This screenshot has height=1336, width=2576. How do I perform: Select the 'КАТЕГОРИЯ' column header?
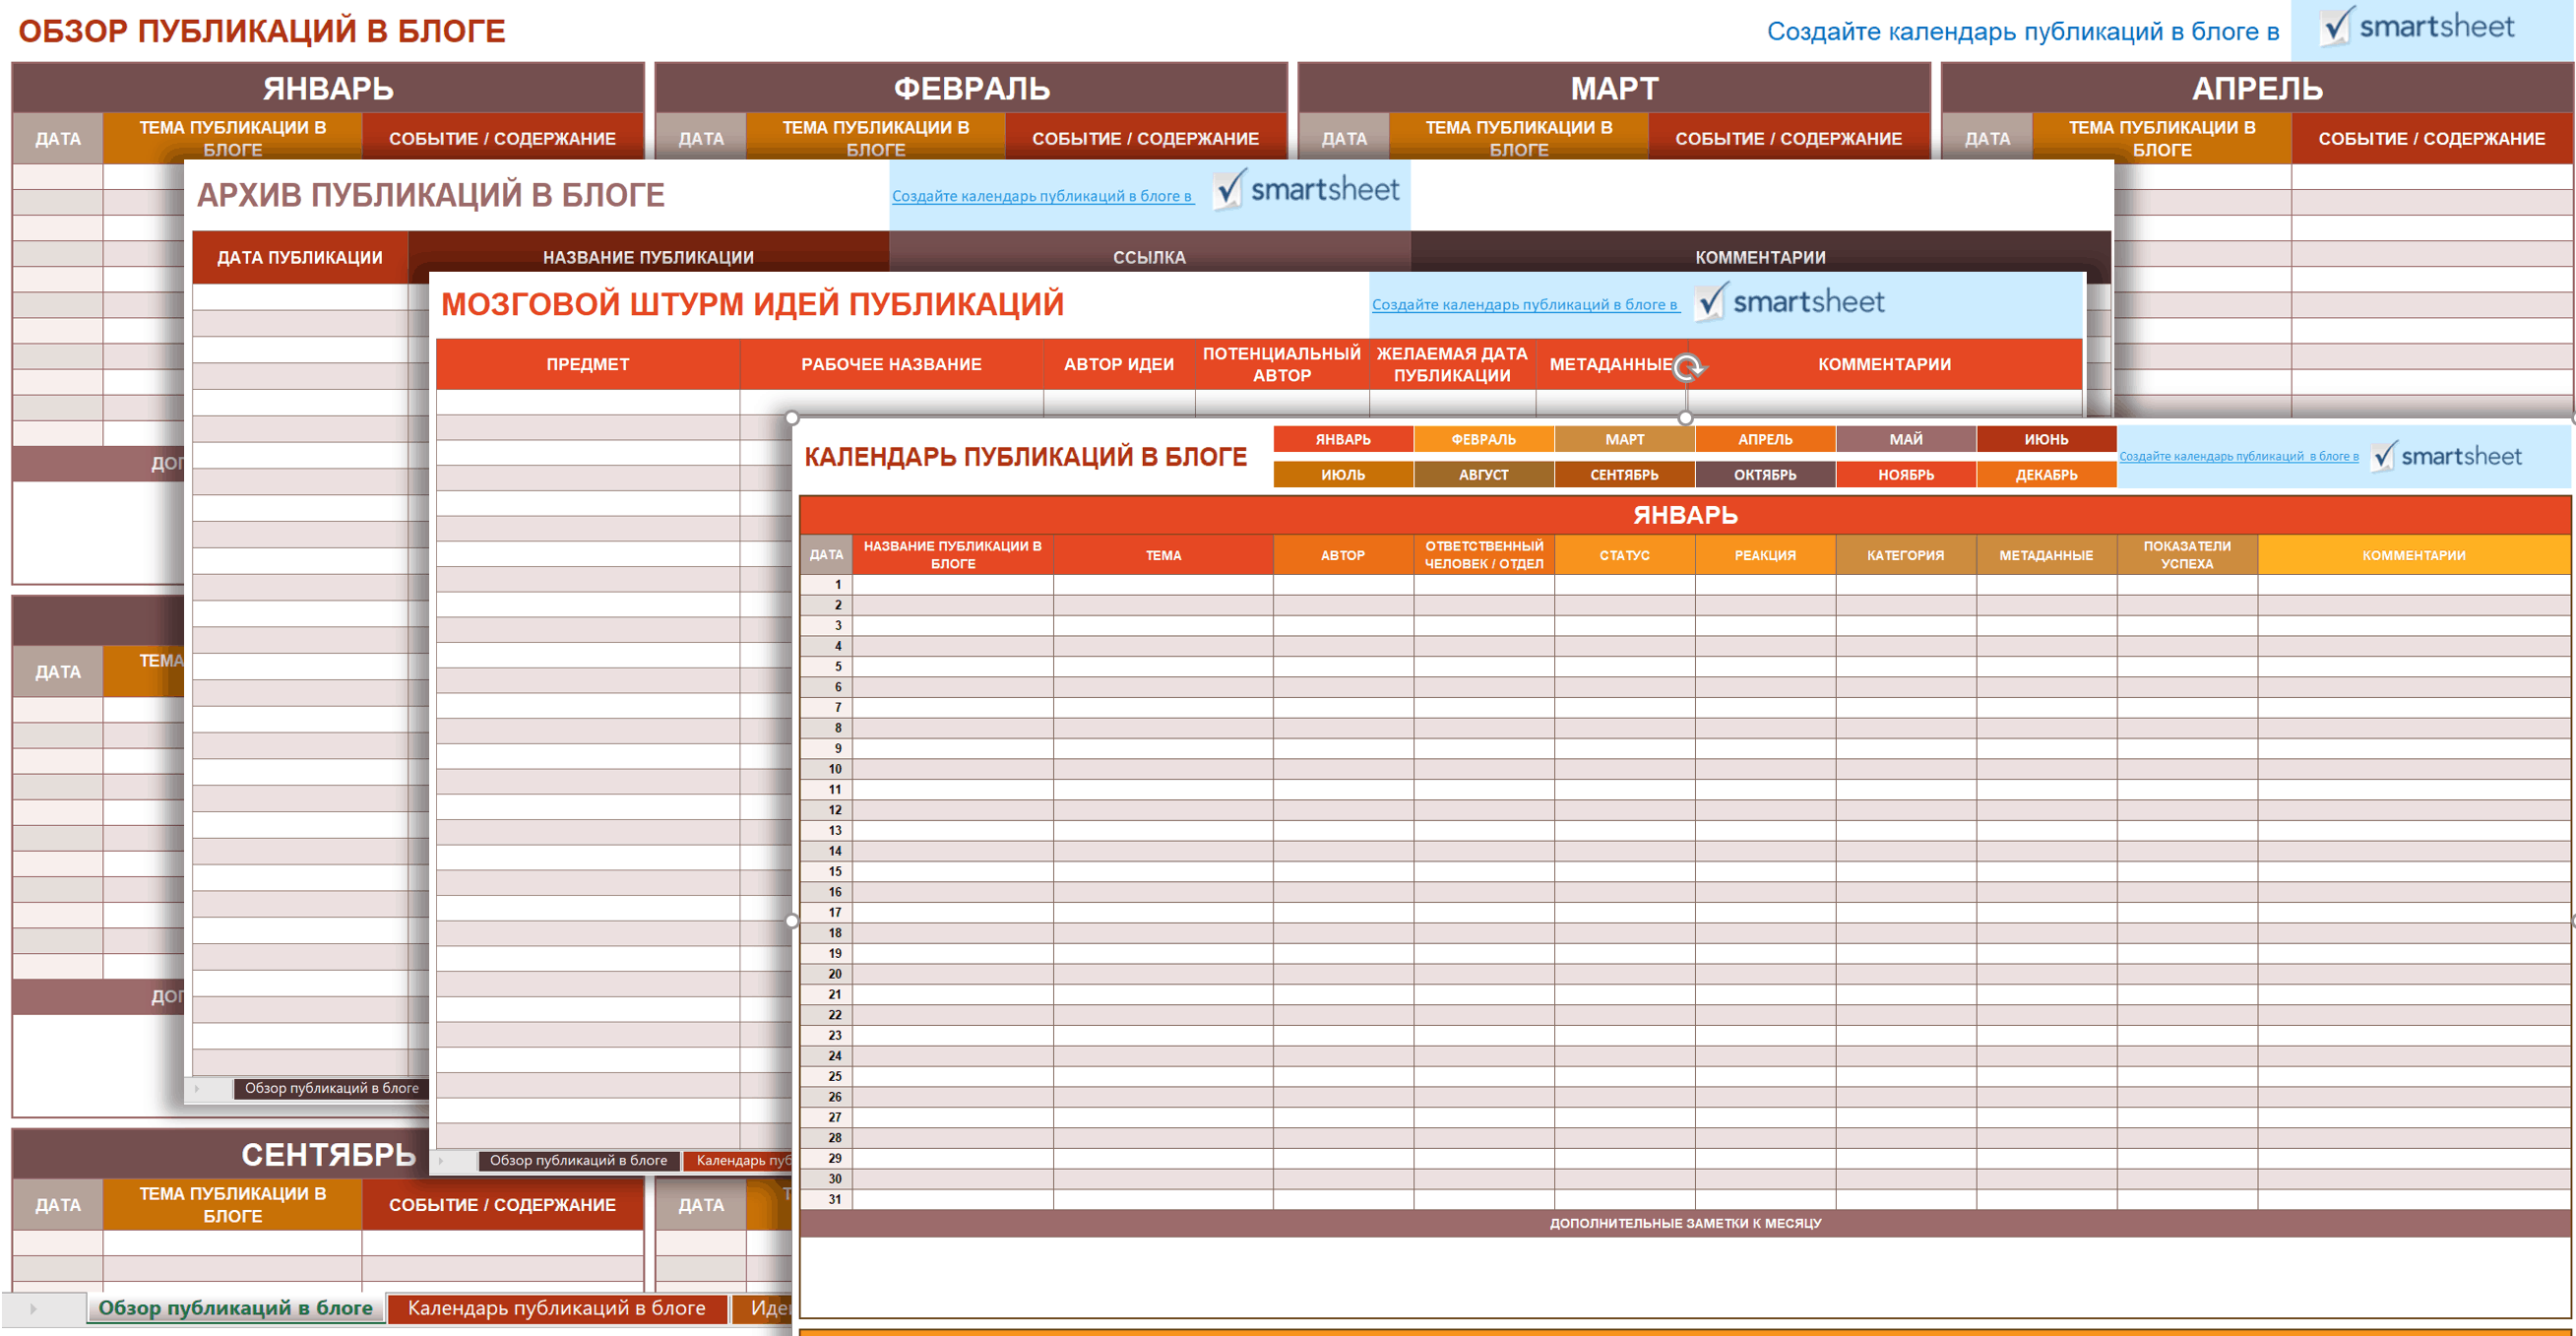click(1905, 555)
